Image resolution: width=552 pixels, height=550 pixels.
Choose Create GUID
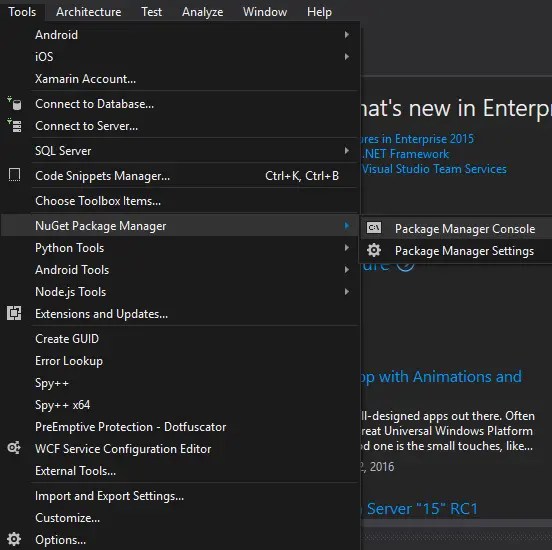point(180,339)
